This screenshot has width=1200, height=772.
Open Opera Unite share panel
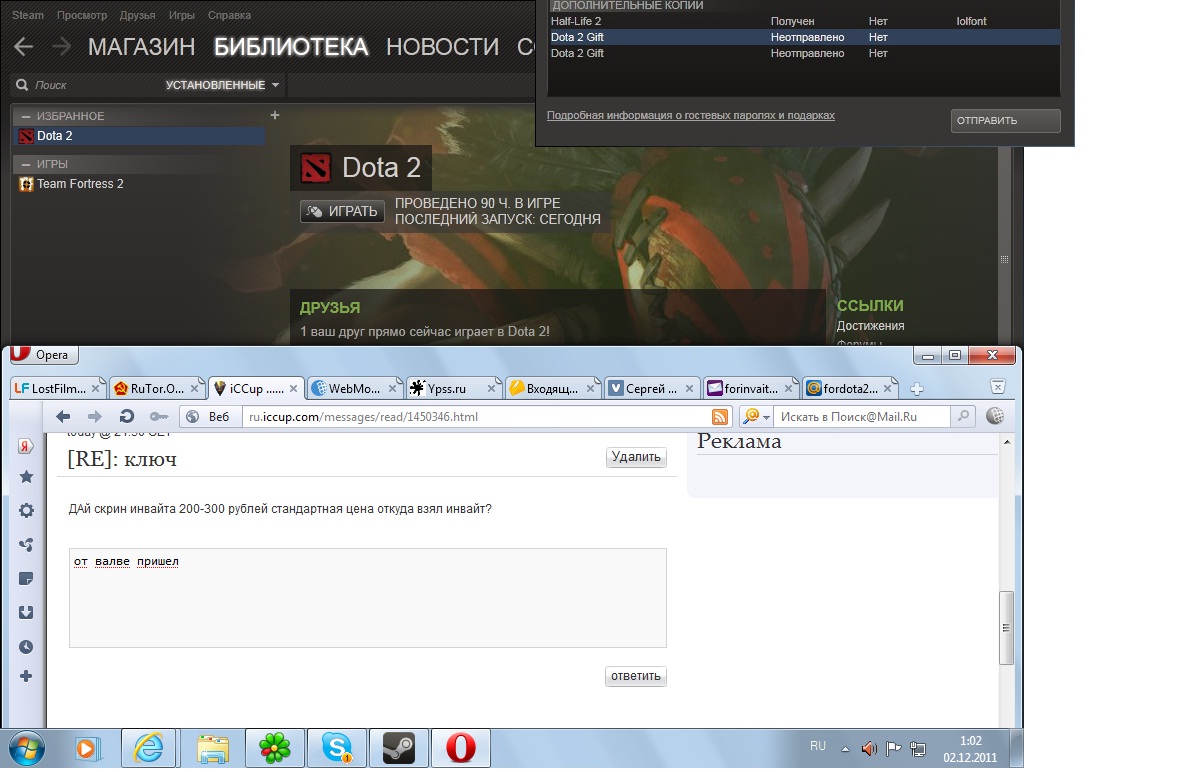coord(26,545)
